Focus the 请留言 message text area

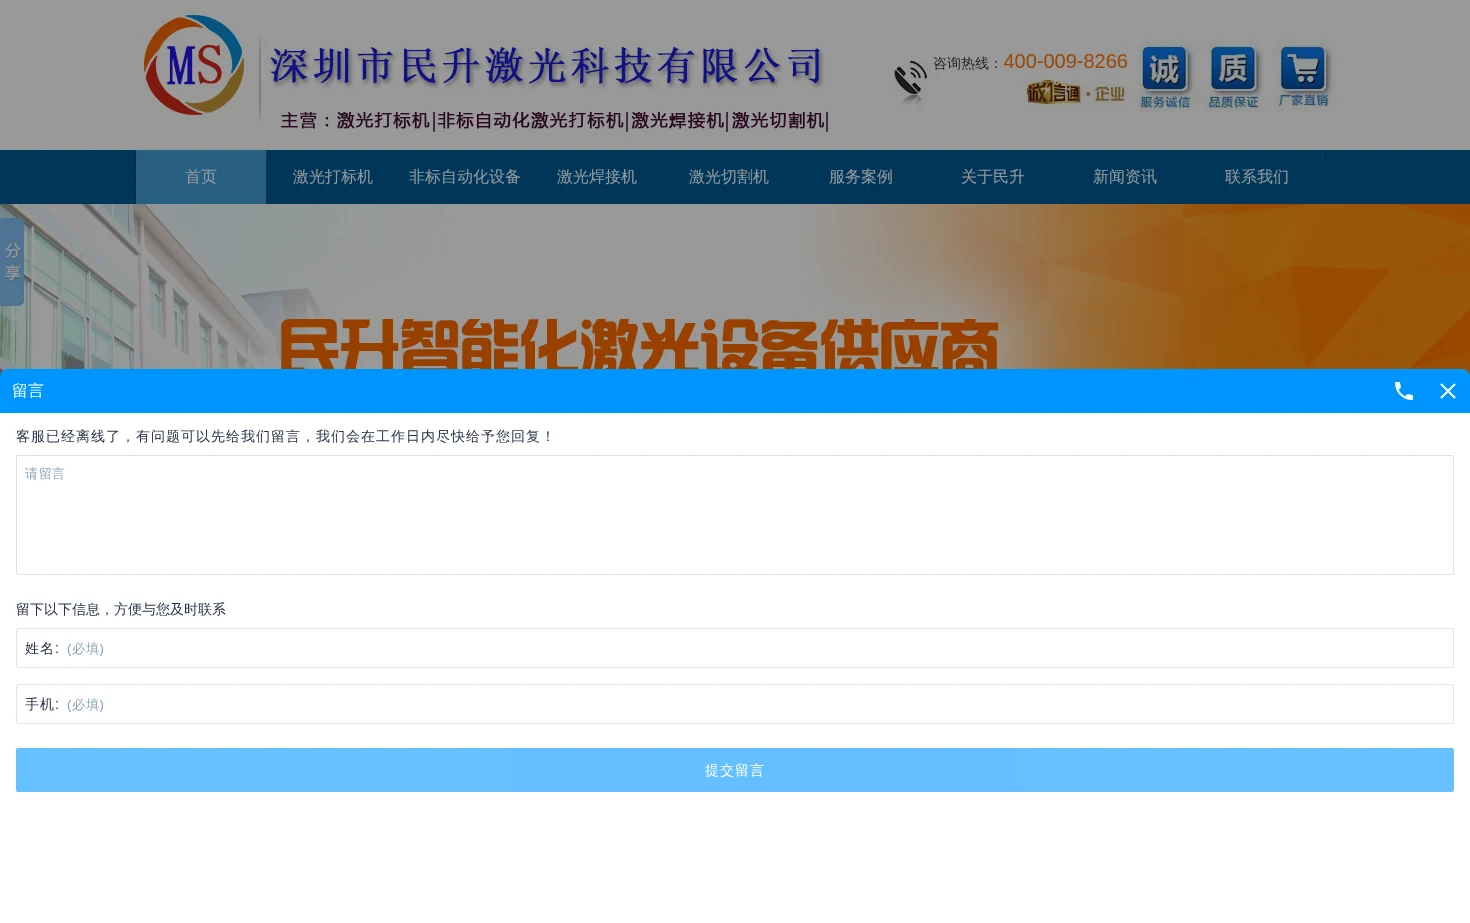[x=735, y=515]
